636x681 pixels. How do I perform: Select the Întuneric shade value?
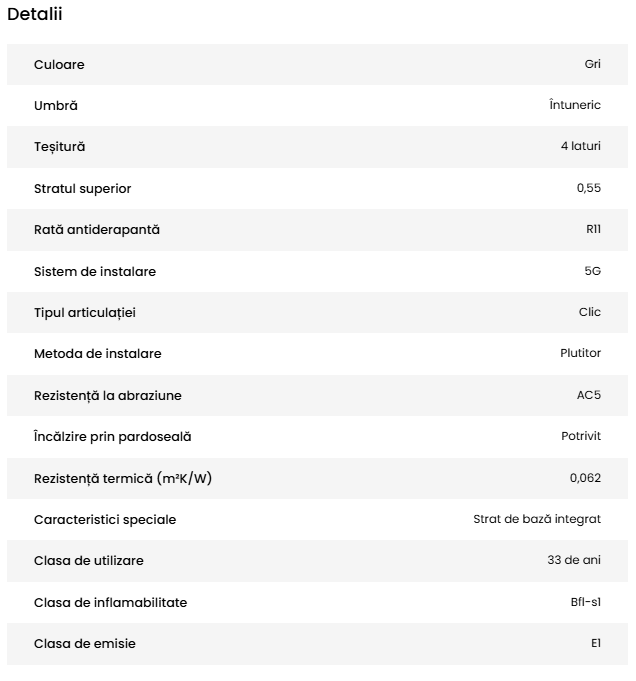[x=575, y=106]
